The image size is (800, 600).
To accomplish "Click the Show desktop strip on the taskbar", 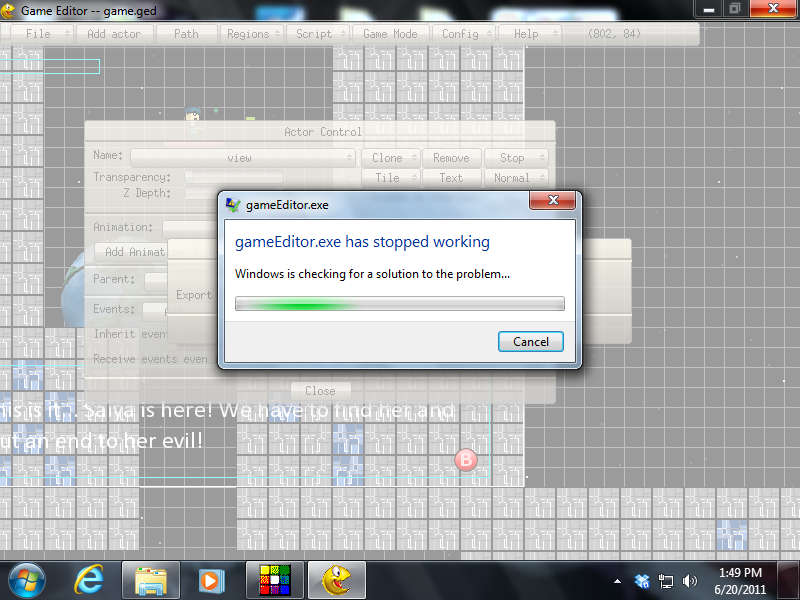I will pos(788,581).
